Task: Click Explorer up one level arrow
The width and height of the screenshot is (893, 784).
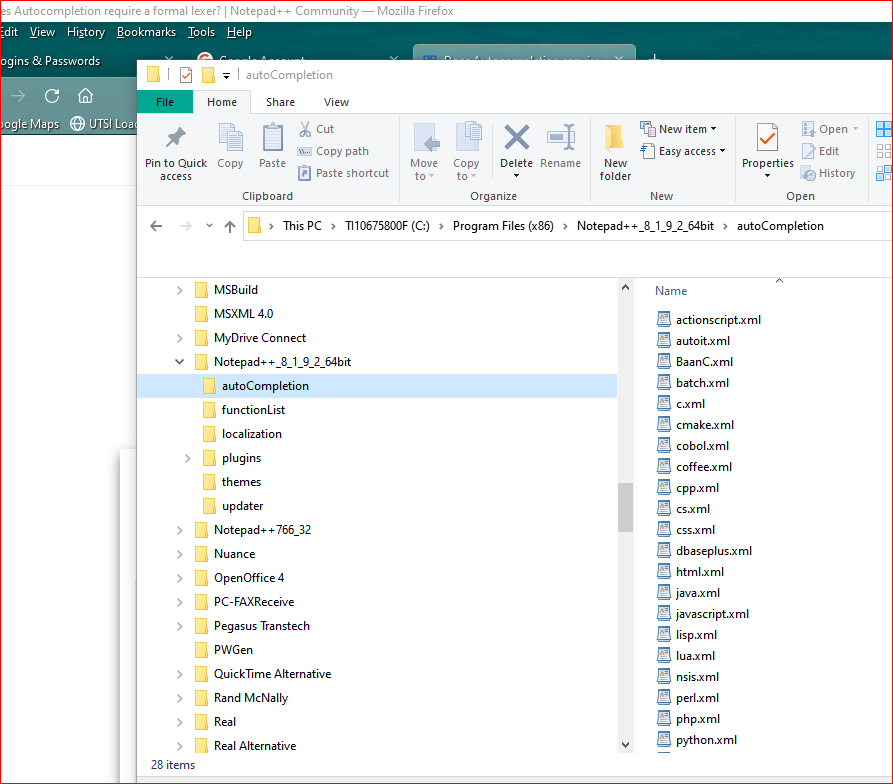Action: [x=230, y=227]
